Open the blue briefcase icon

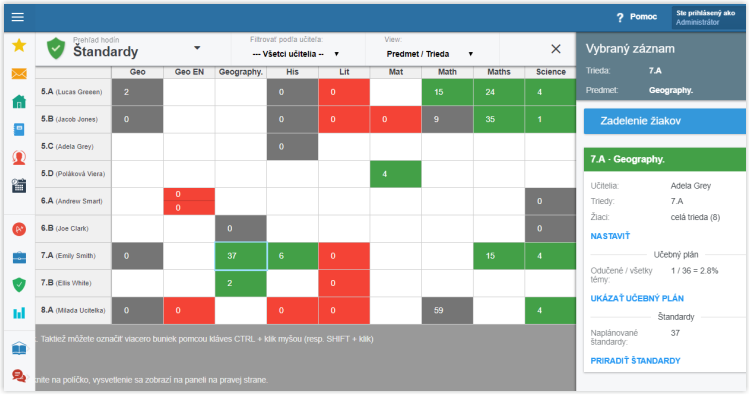19,258
